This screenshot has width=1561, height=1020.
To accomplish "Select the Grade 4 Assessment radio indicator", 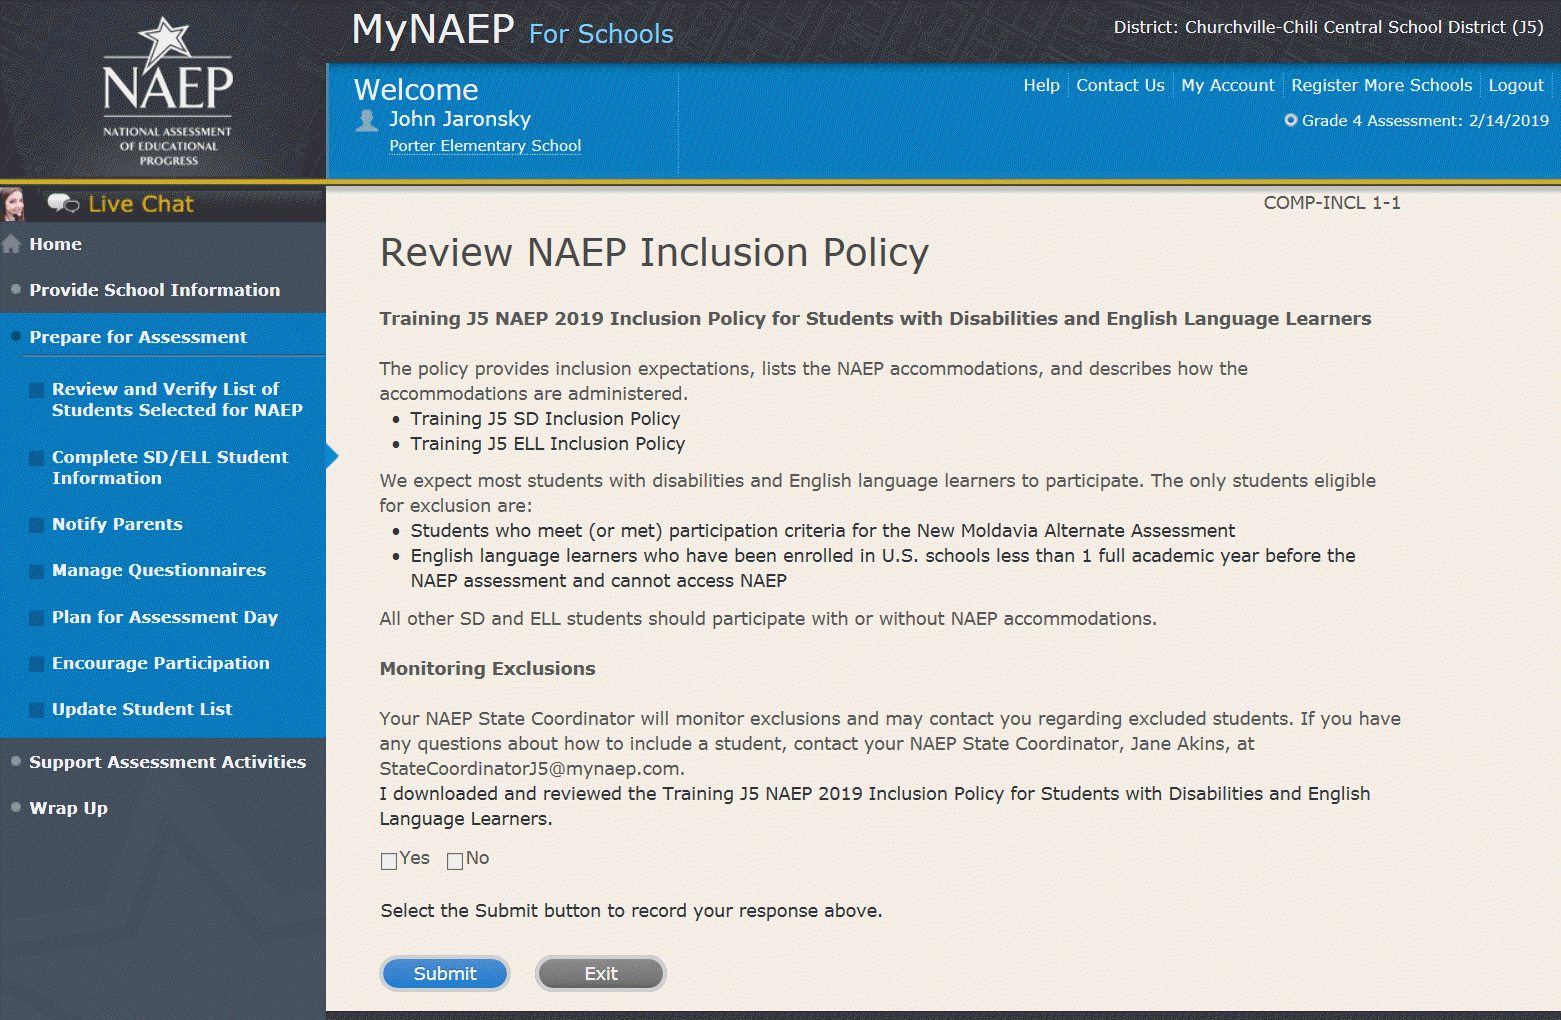I will (1290, 121).
